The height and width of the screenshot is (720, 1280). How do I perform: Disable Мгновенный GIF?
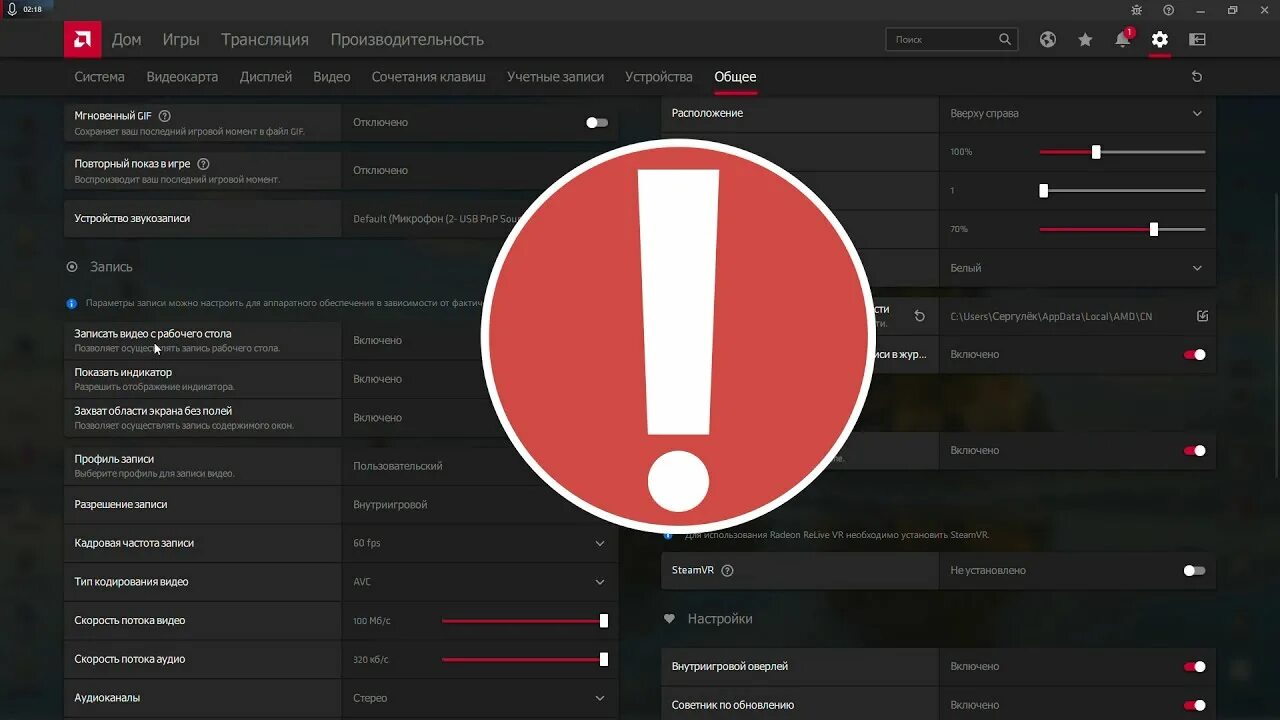596,121
